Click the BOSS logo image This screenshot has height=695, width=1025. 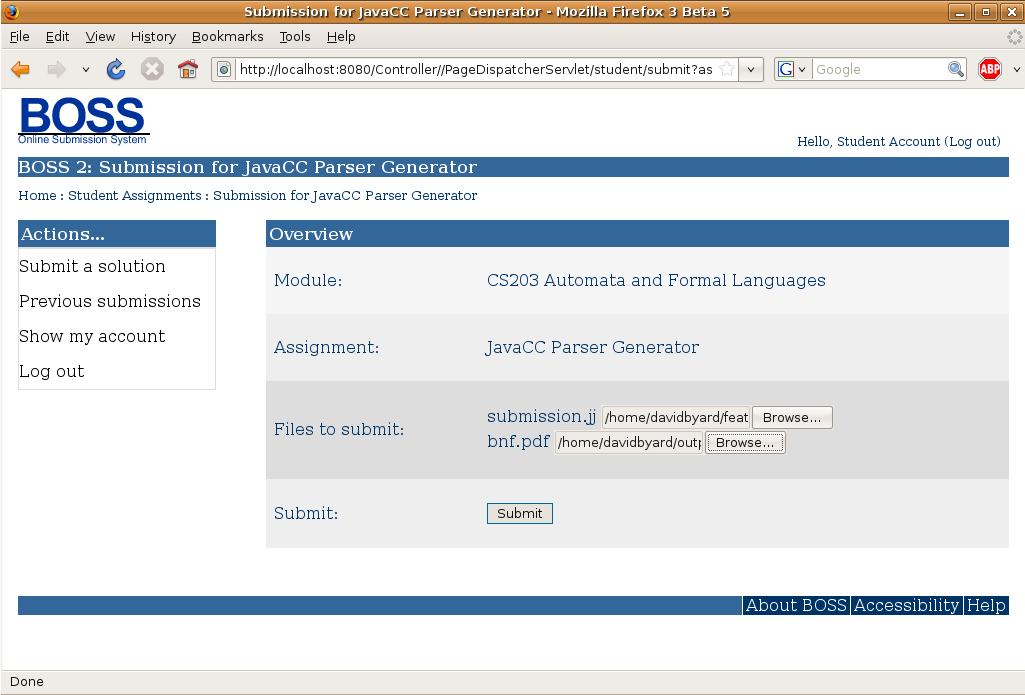83,120
